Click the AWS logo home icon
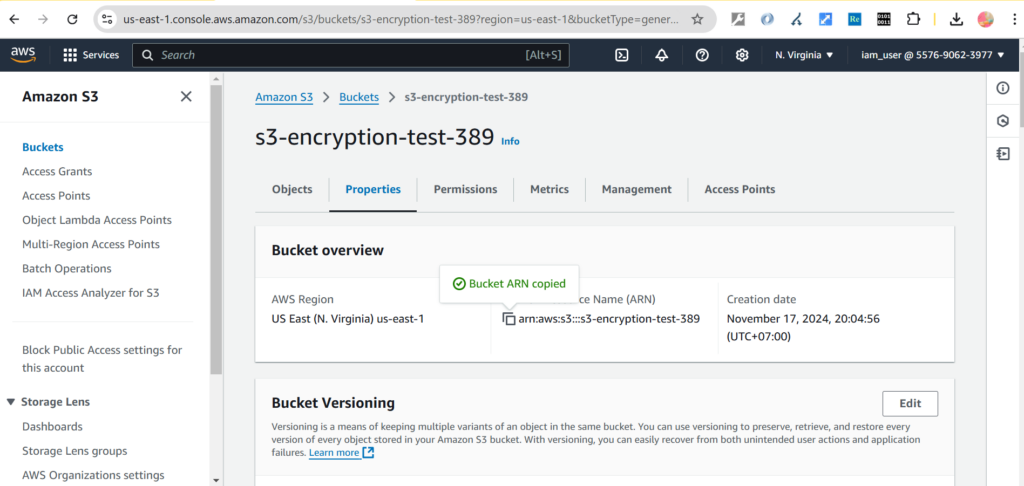Image resolution: width=1024 pixels, height=486 pixels. click(24, 54)
